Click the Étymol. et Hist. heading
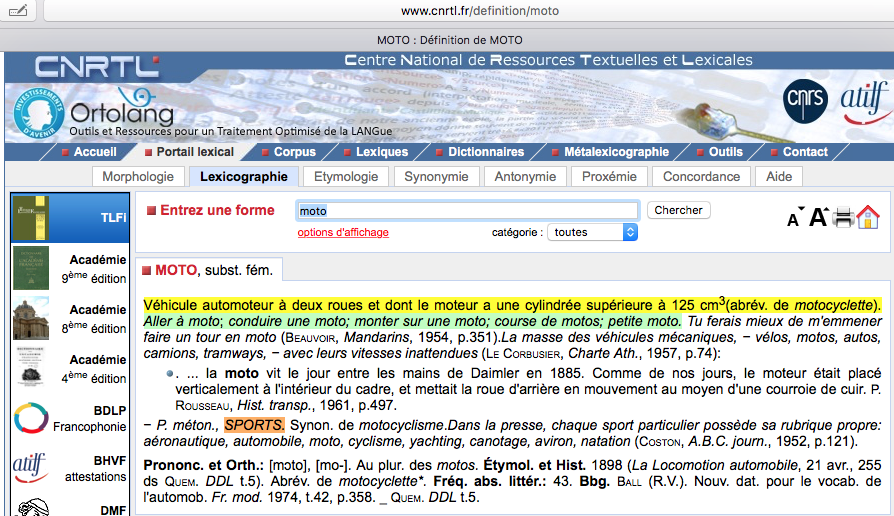 (x=534, y=465)
